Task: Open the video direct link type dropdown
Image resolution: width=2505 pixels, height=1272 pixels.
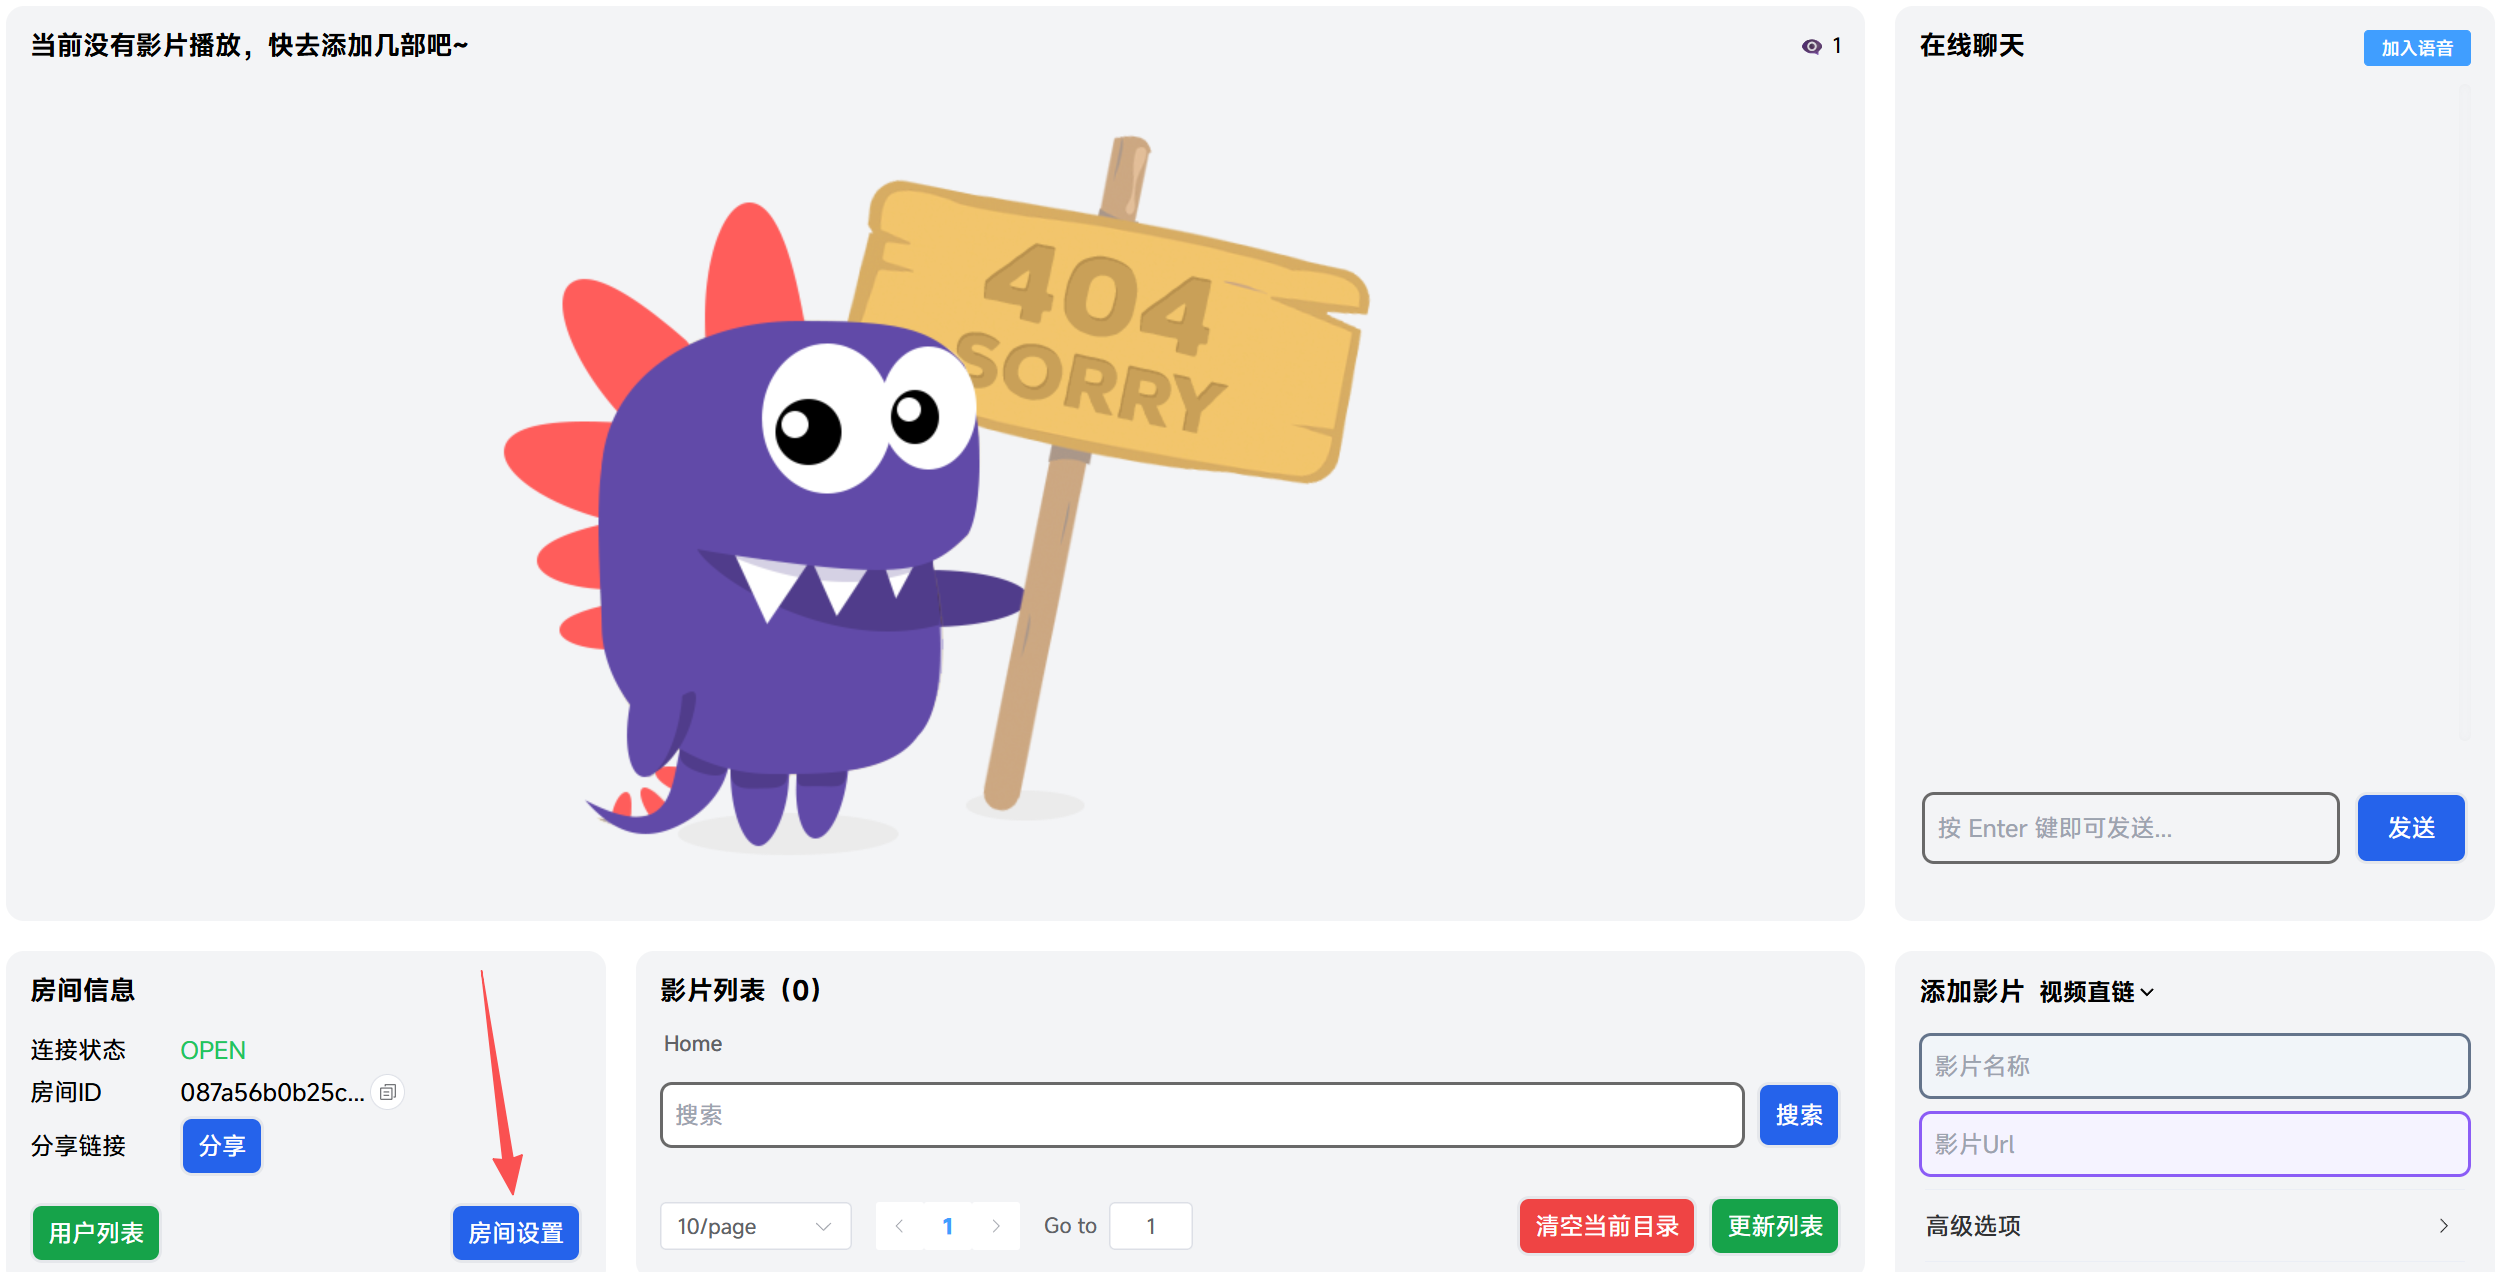Action: pos(2096,992)
